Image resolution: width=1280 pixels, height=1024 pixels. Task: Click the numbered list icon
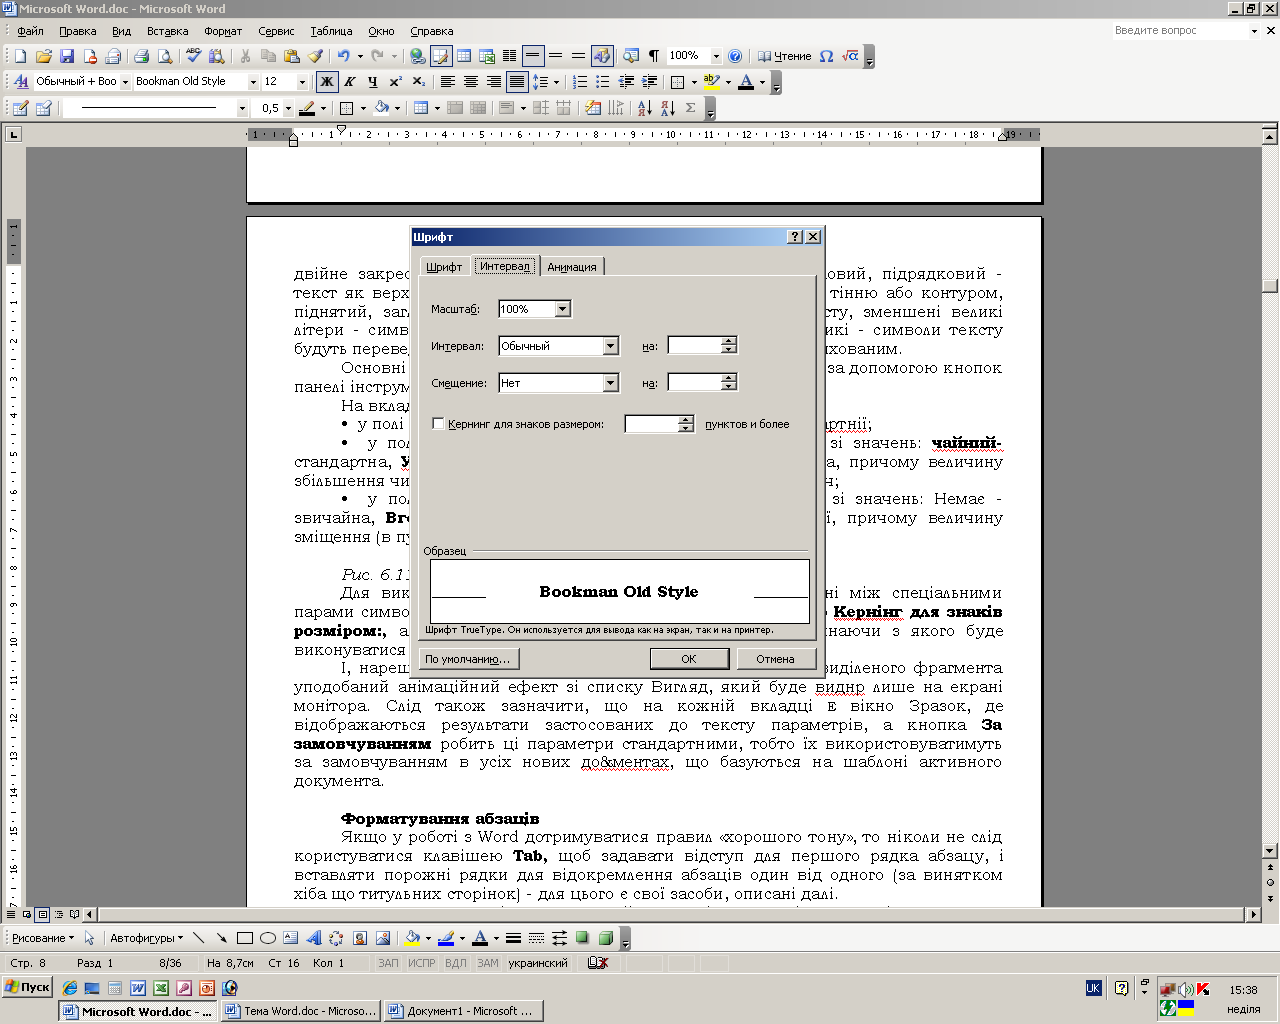tap(580, 82)
